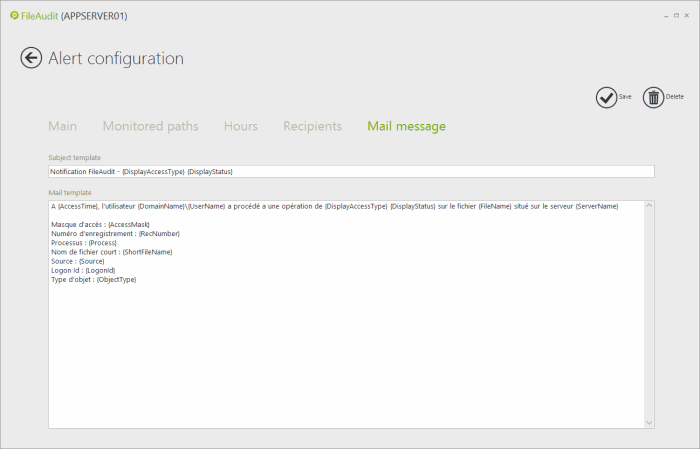Click the Delete trash can icon
This screenshot has height=449, width=700.
click(653, 97)
